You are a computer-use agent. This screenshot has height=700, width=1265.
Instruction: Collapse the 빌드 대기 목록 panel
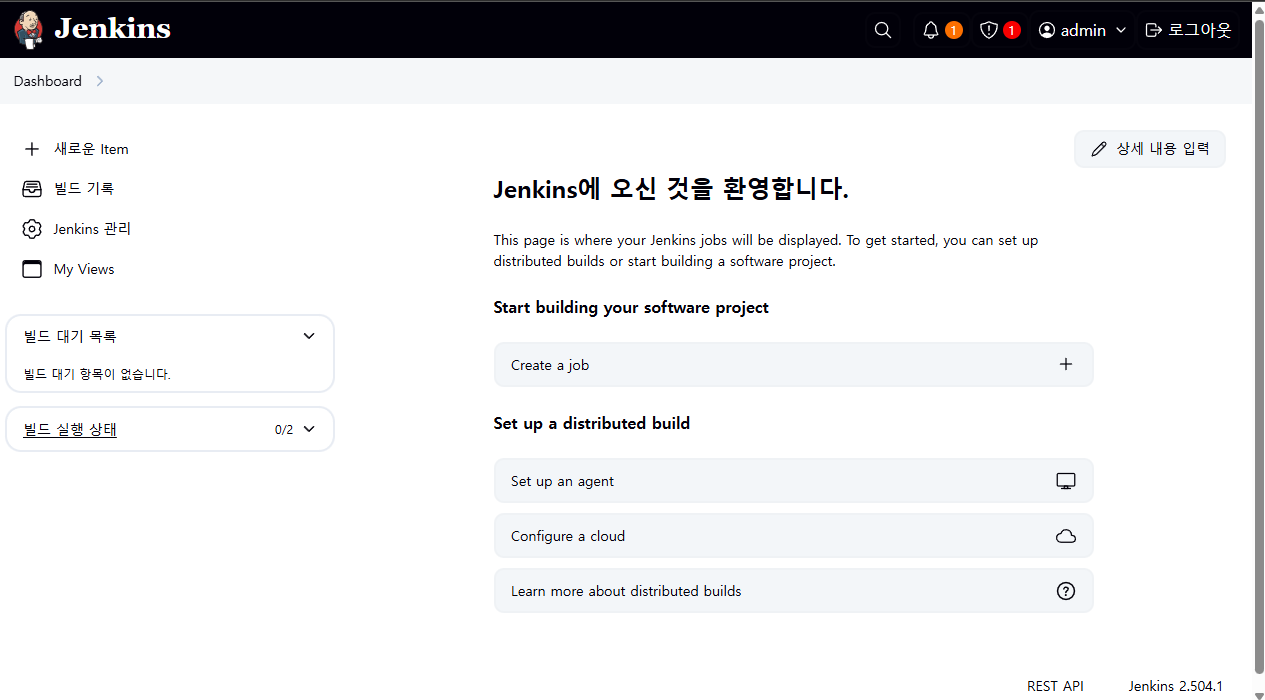309,336
